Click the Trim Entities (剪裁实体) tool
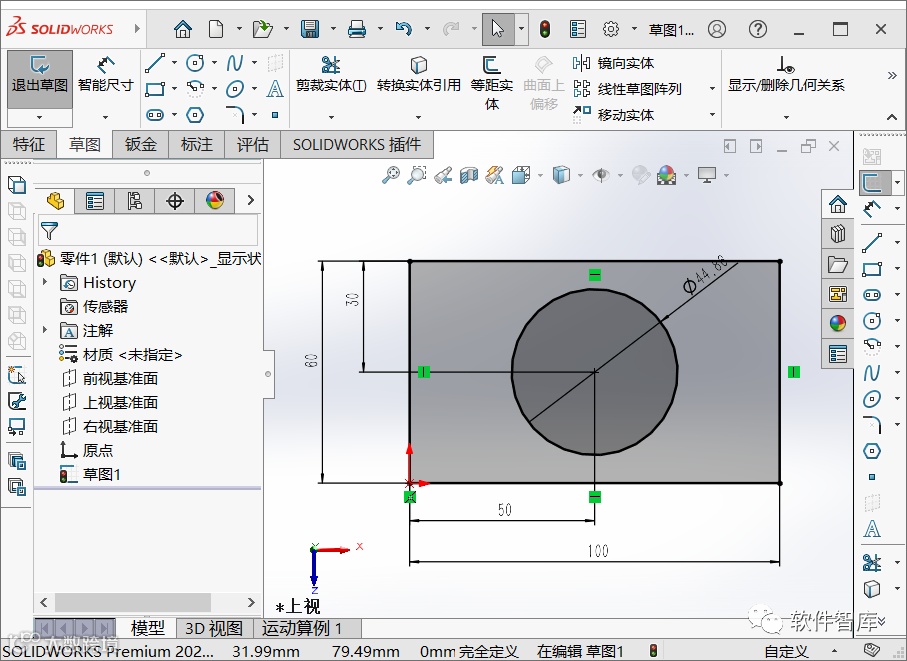 pos(331,75)
